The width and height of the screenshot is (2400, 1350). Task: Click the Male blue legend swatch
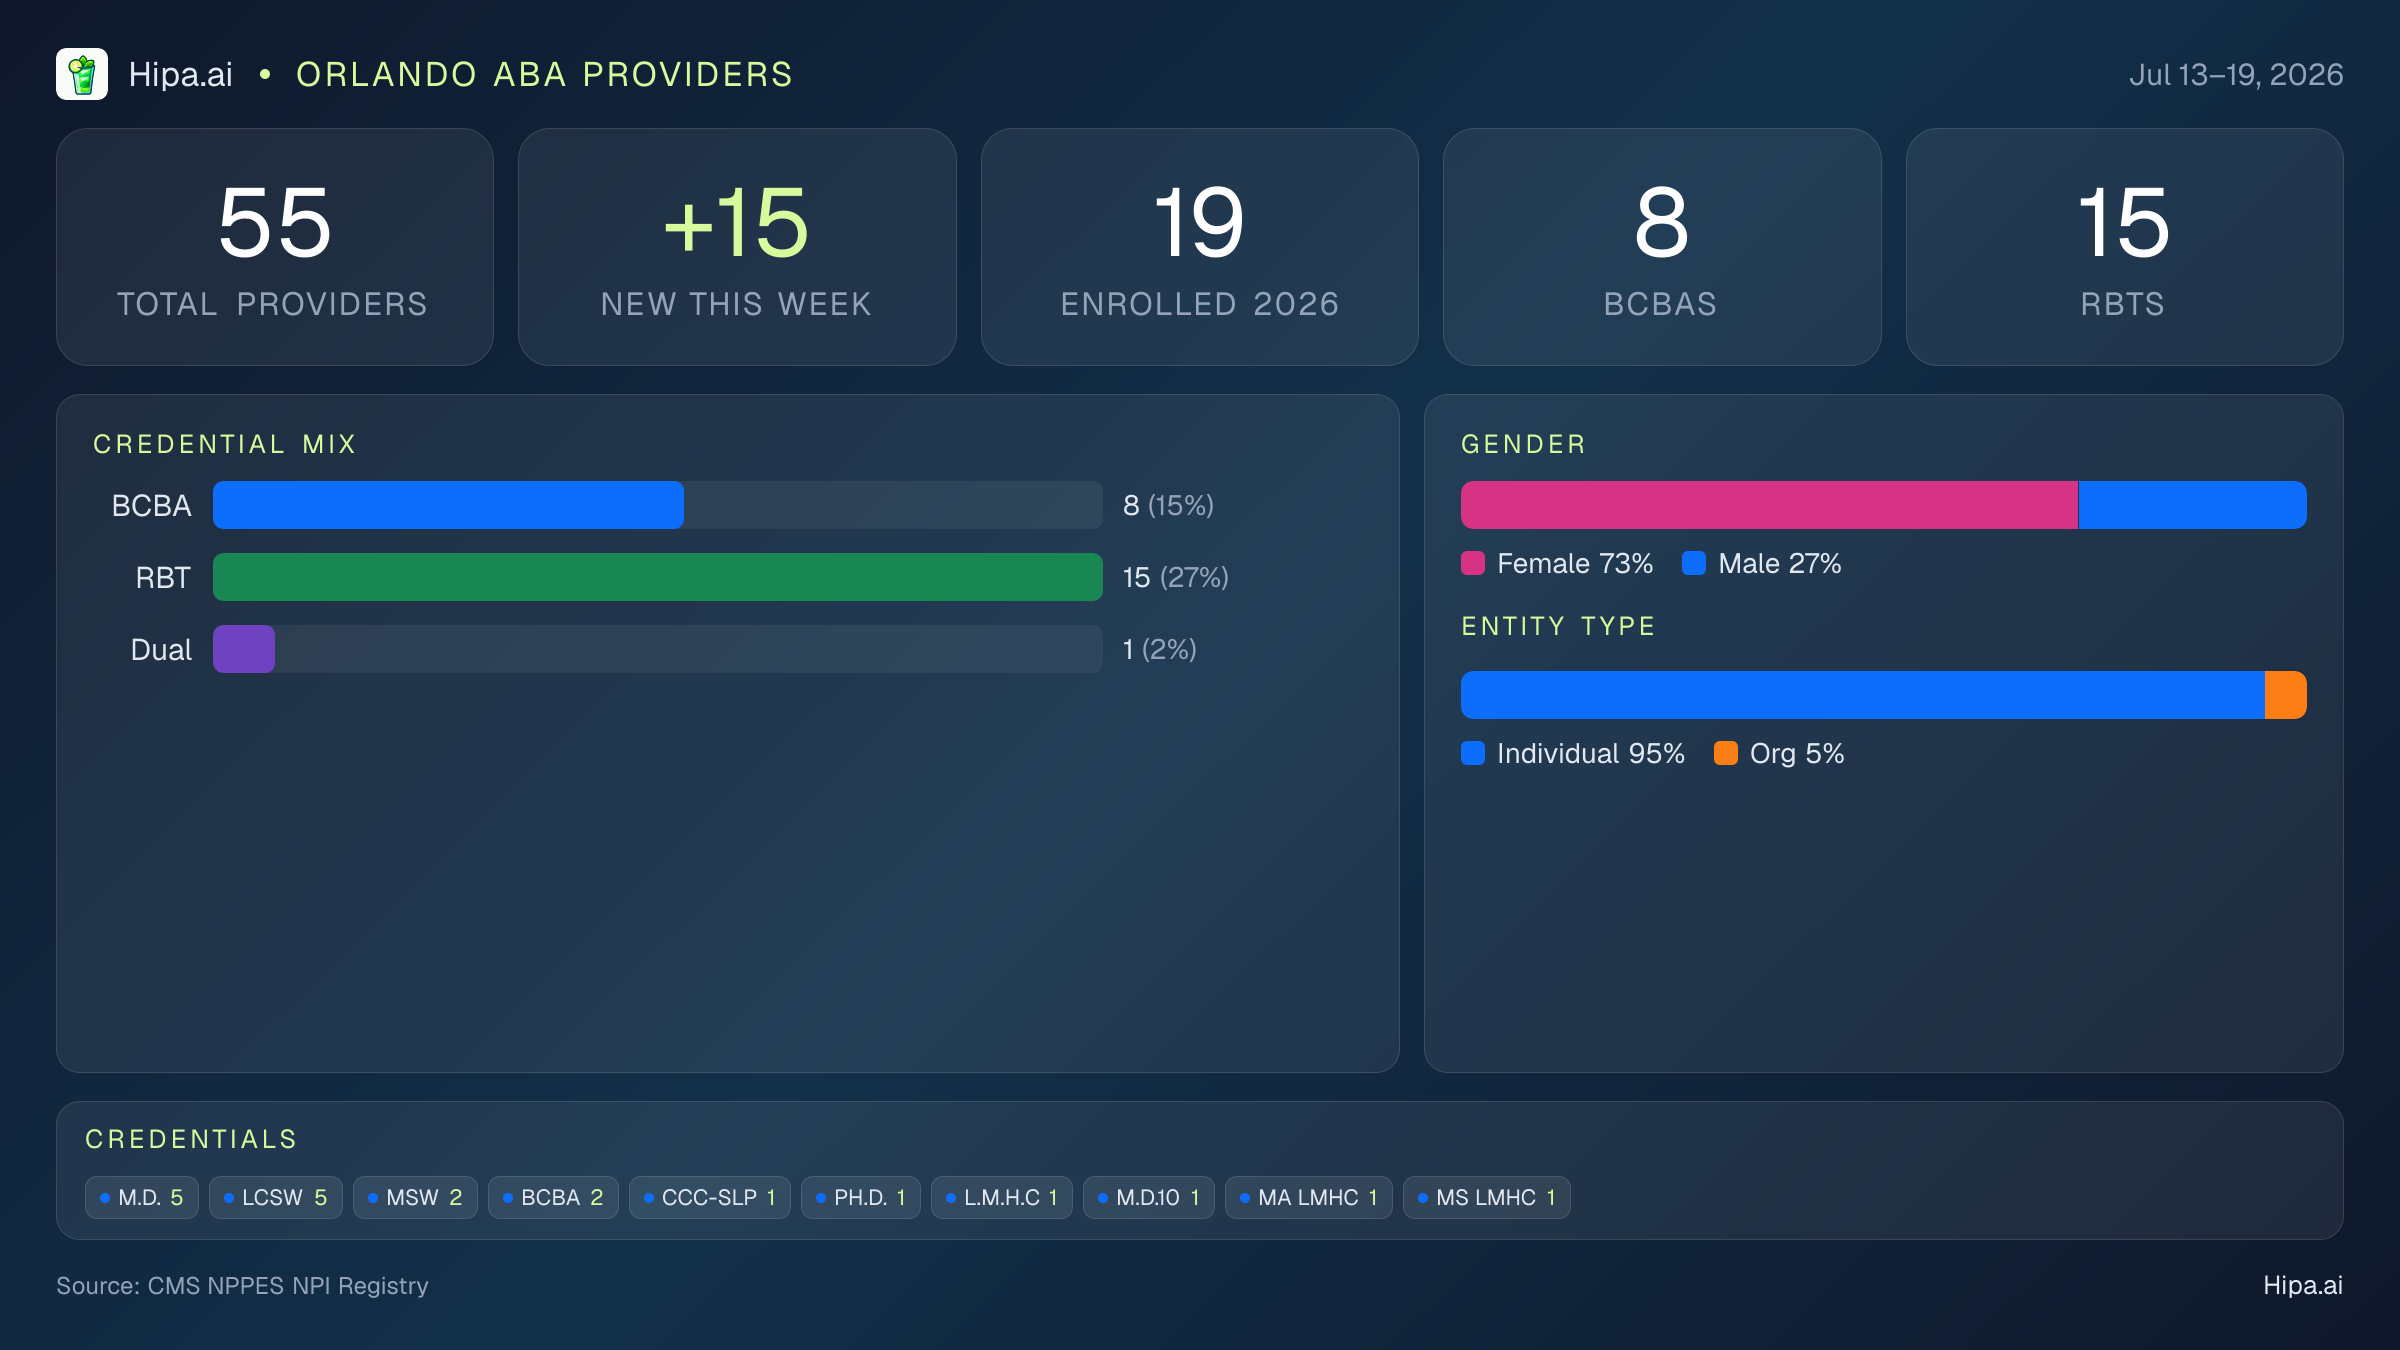[x=1694, y=563]
